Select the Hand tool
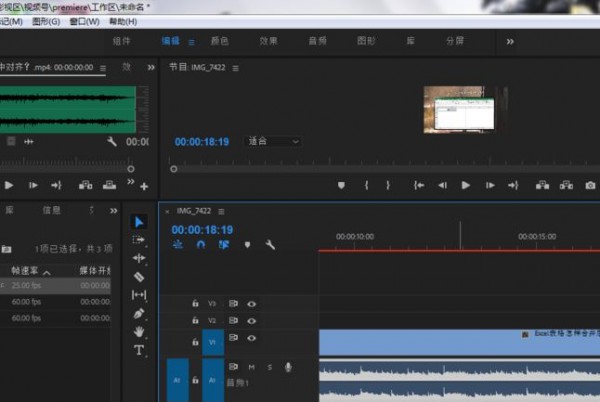The image size is (600, 402). [x=139, y=332]
